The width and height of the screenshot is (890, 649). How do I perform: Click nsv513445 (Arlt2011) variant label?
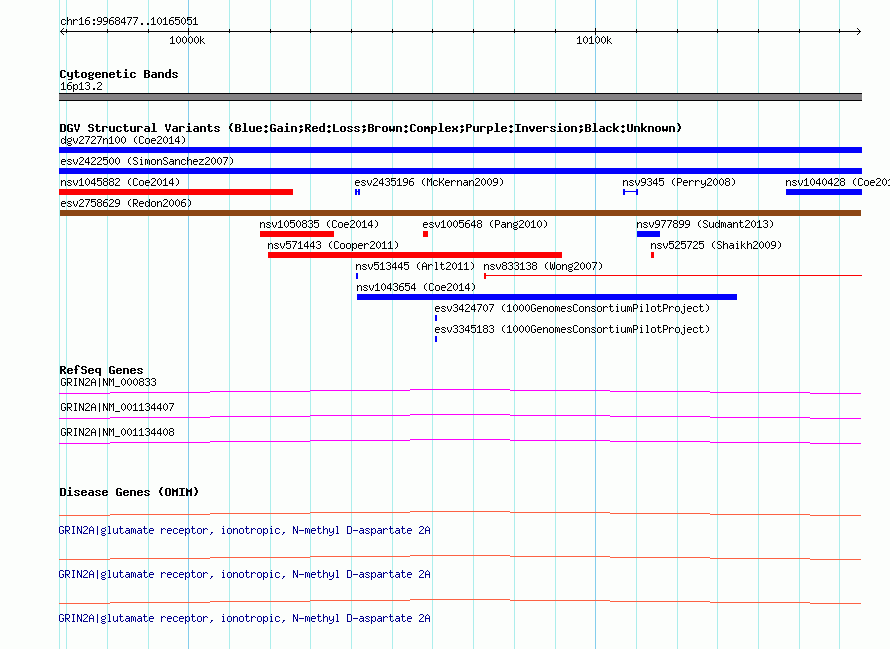(x=415, y=266)
